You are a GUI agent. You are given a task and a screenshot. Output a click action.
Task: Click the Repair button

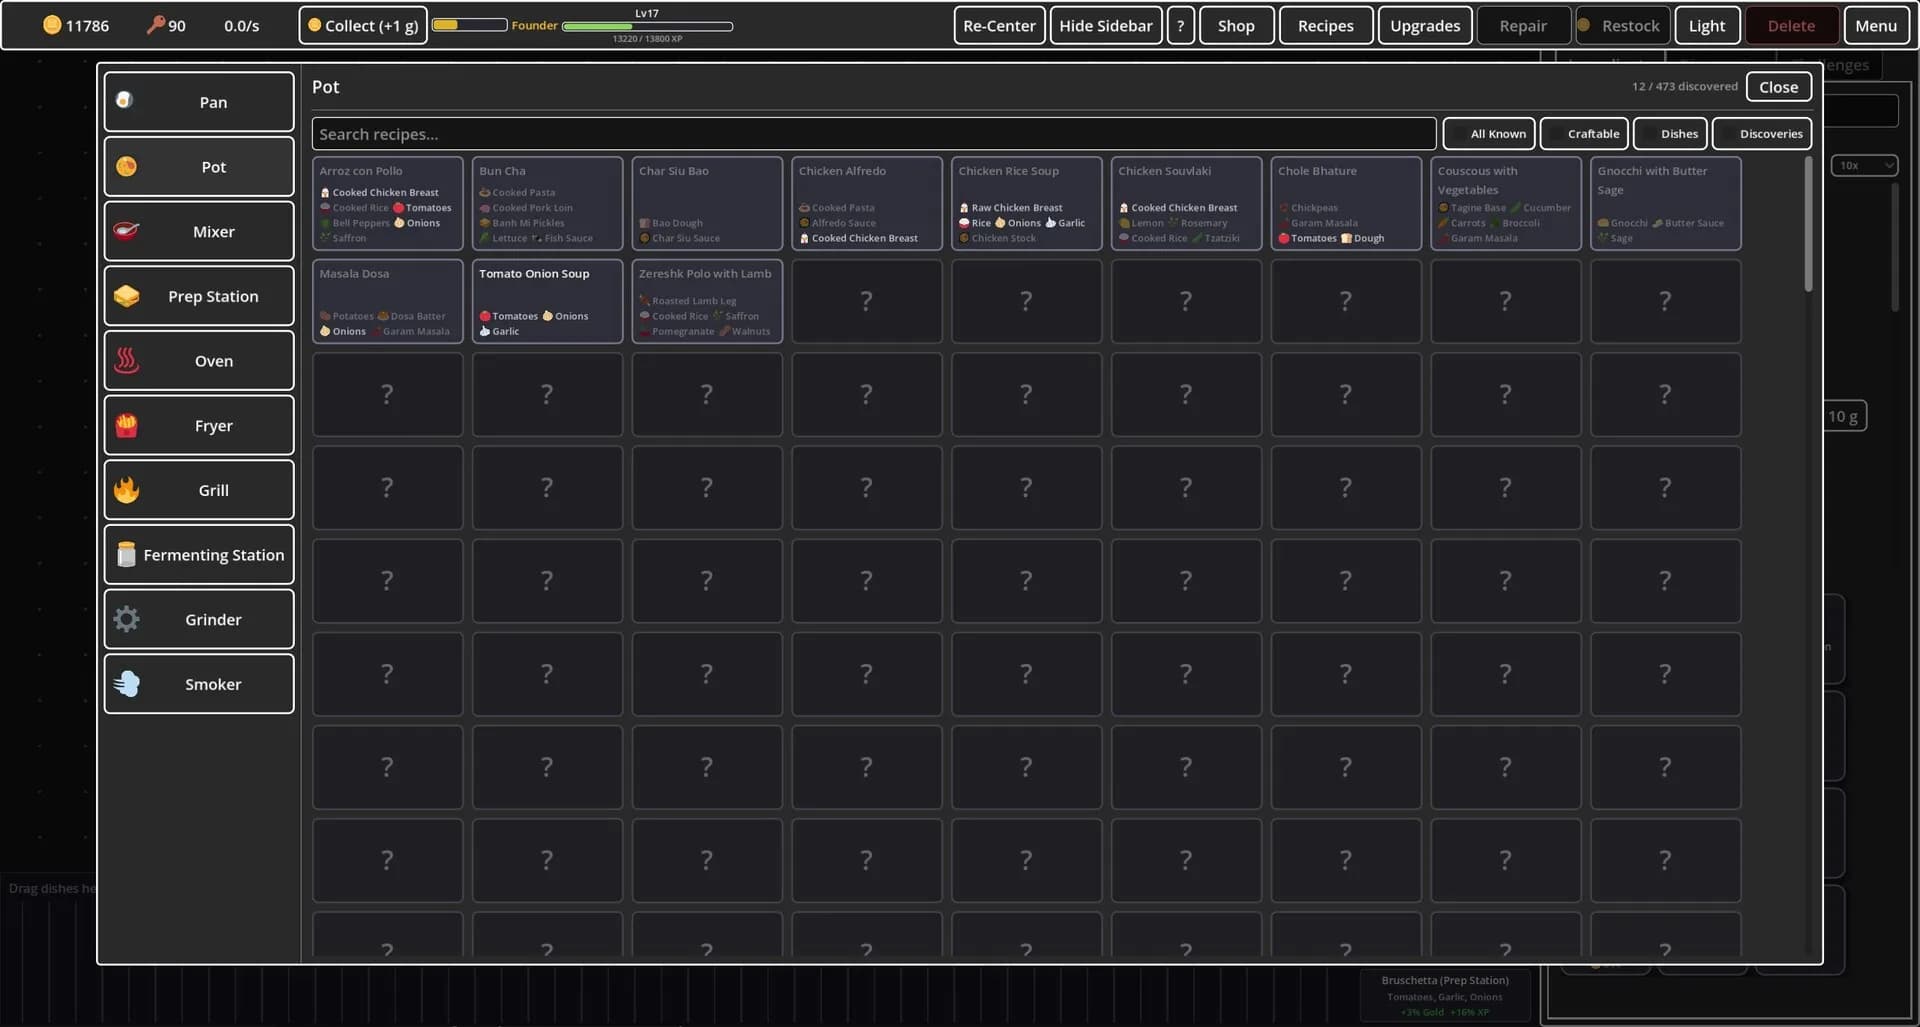pyautogui.click(x=1522, y=25)
